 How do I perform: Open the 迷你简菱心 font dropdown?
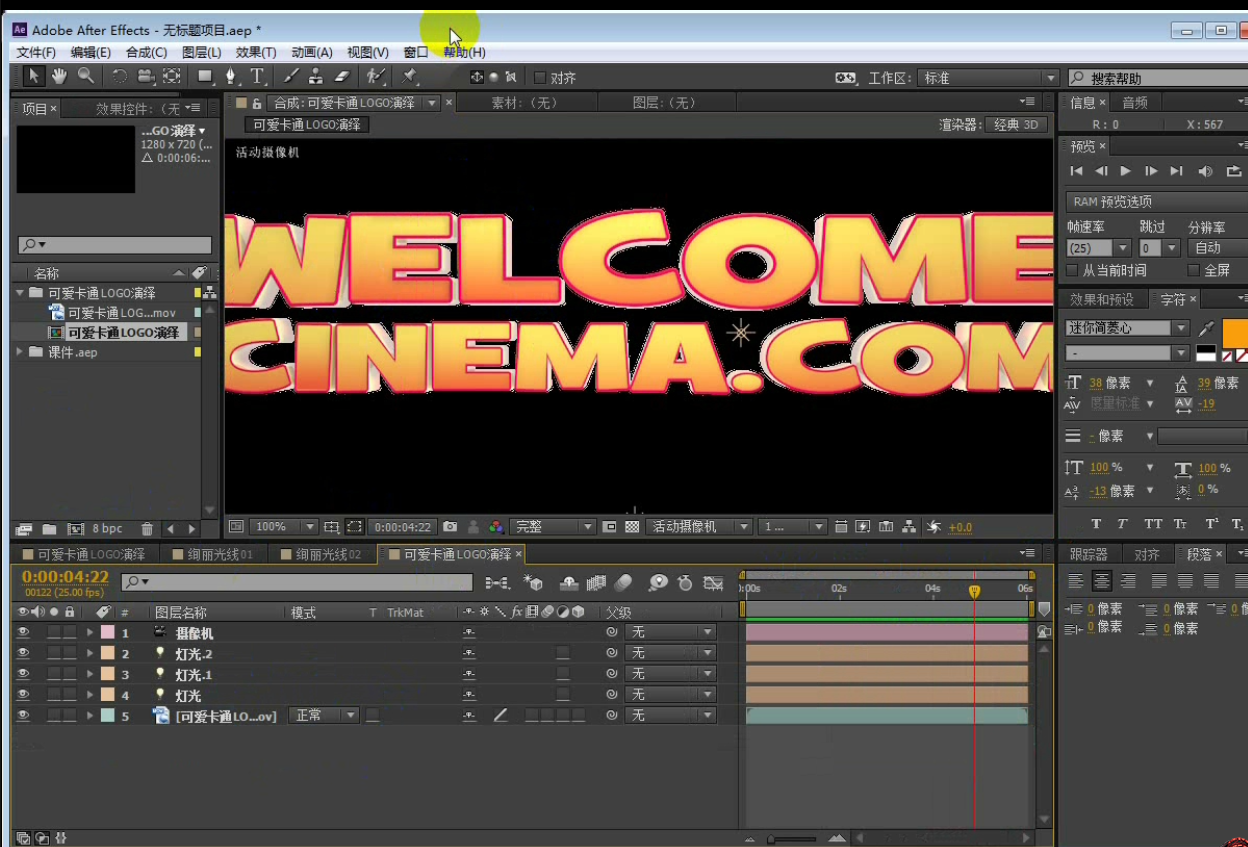(x=1127, y=328)
